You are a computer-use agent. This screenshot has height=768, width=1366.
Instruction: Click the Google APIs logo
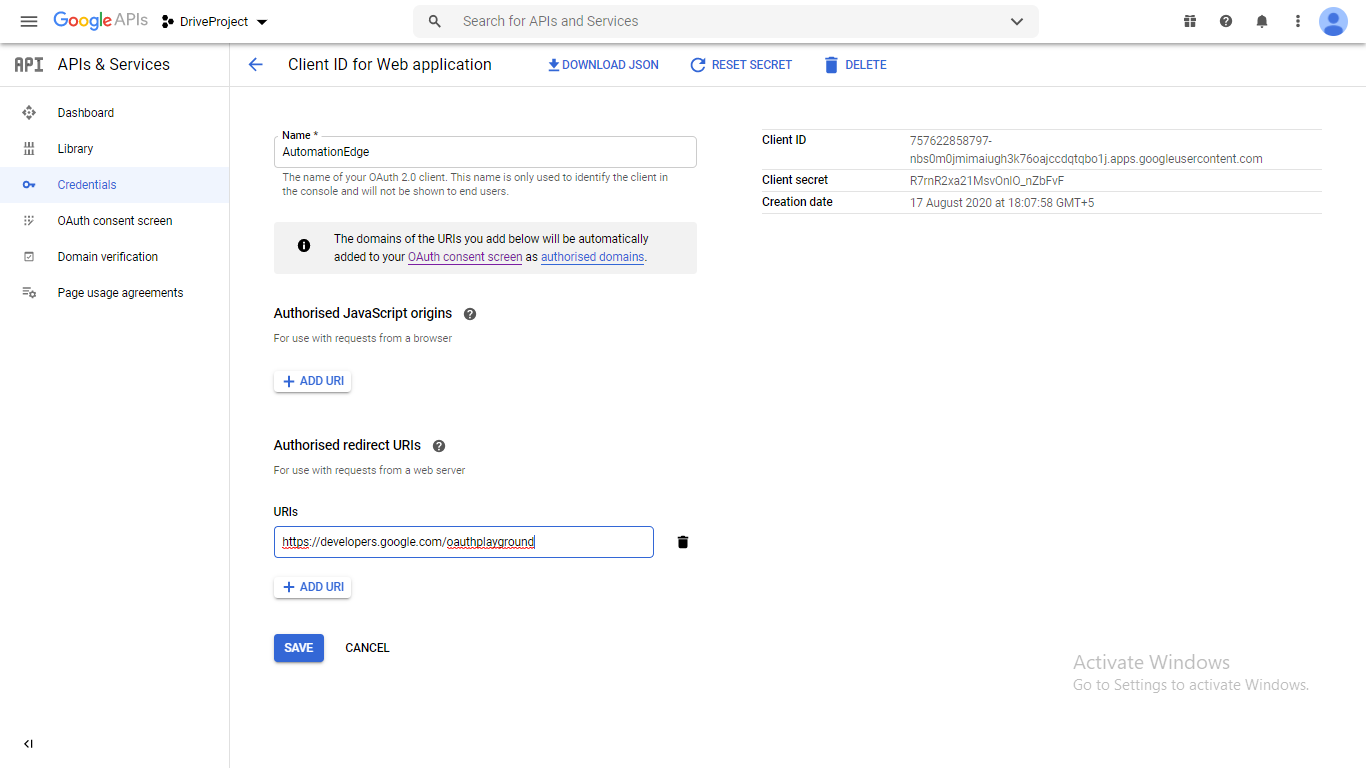(100, 21)
